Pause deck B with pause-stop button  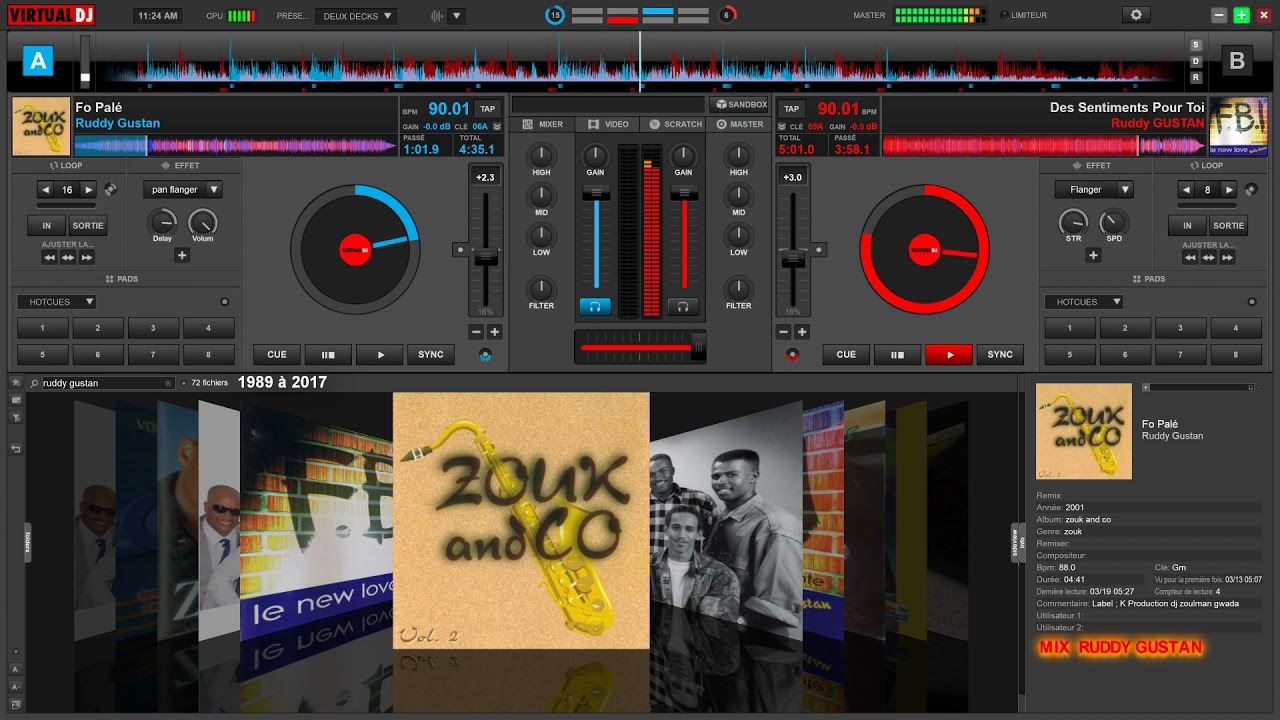897,355
